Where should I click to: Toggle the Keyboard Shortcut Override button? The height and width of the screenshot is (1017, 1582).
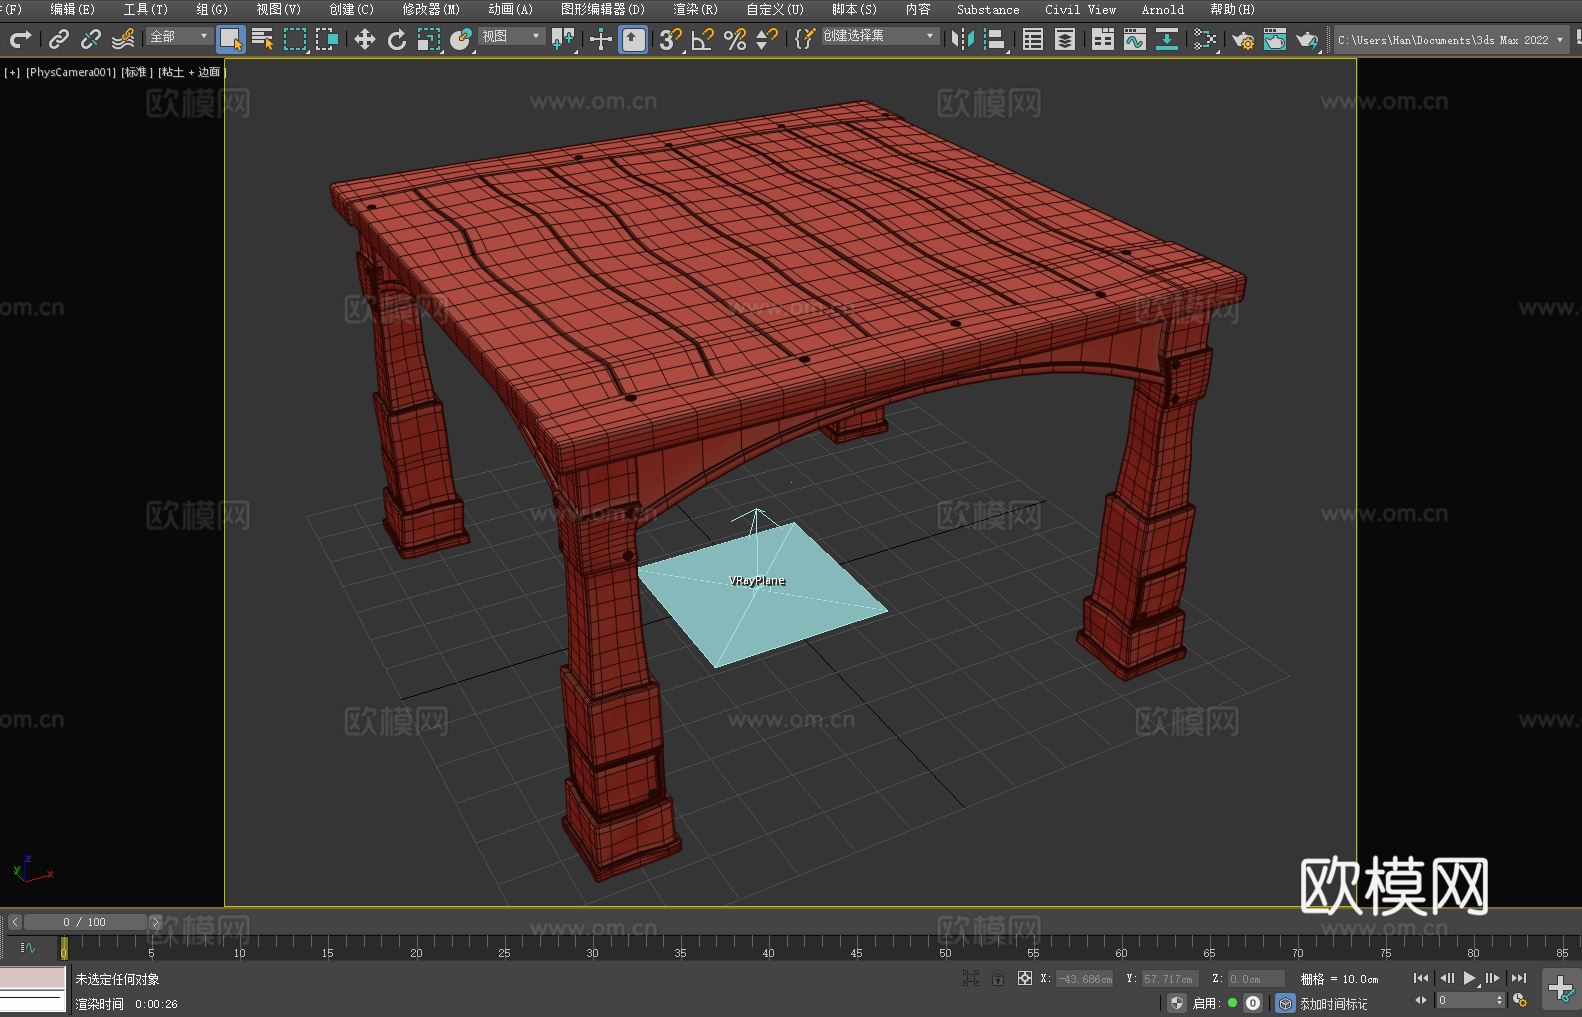click(633, 39)
